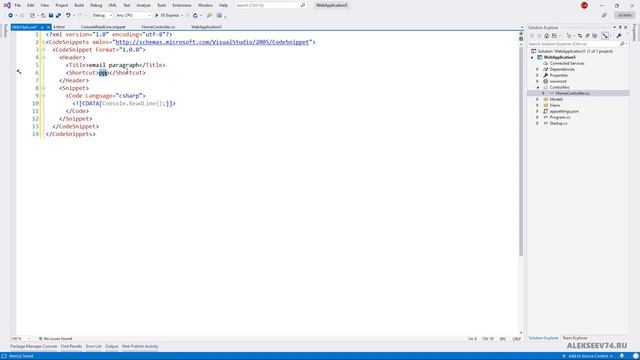Collapse the Header element on line 4
Image resolution: width=640 pixels, height=360 pixels.
[43, 58]
